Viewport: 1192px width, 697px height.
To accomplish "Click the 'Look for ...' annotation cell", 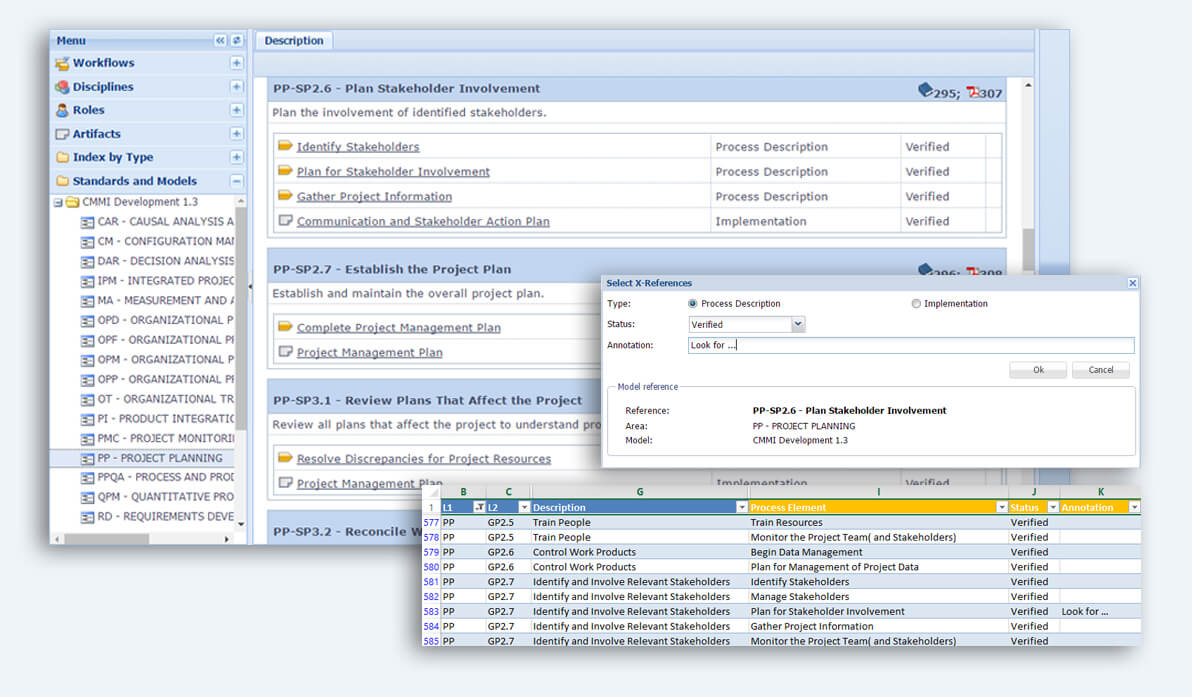I will [1100, 612].
